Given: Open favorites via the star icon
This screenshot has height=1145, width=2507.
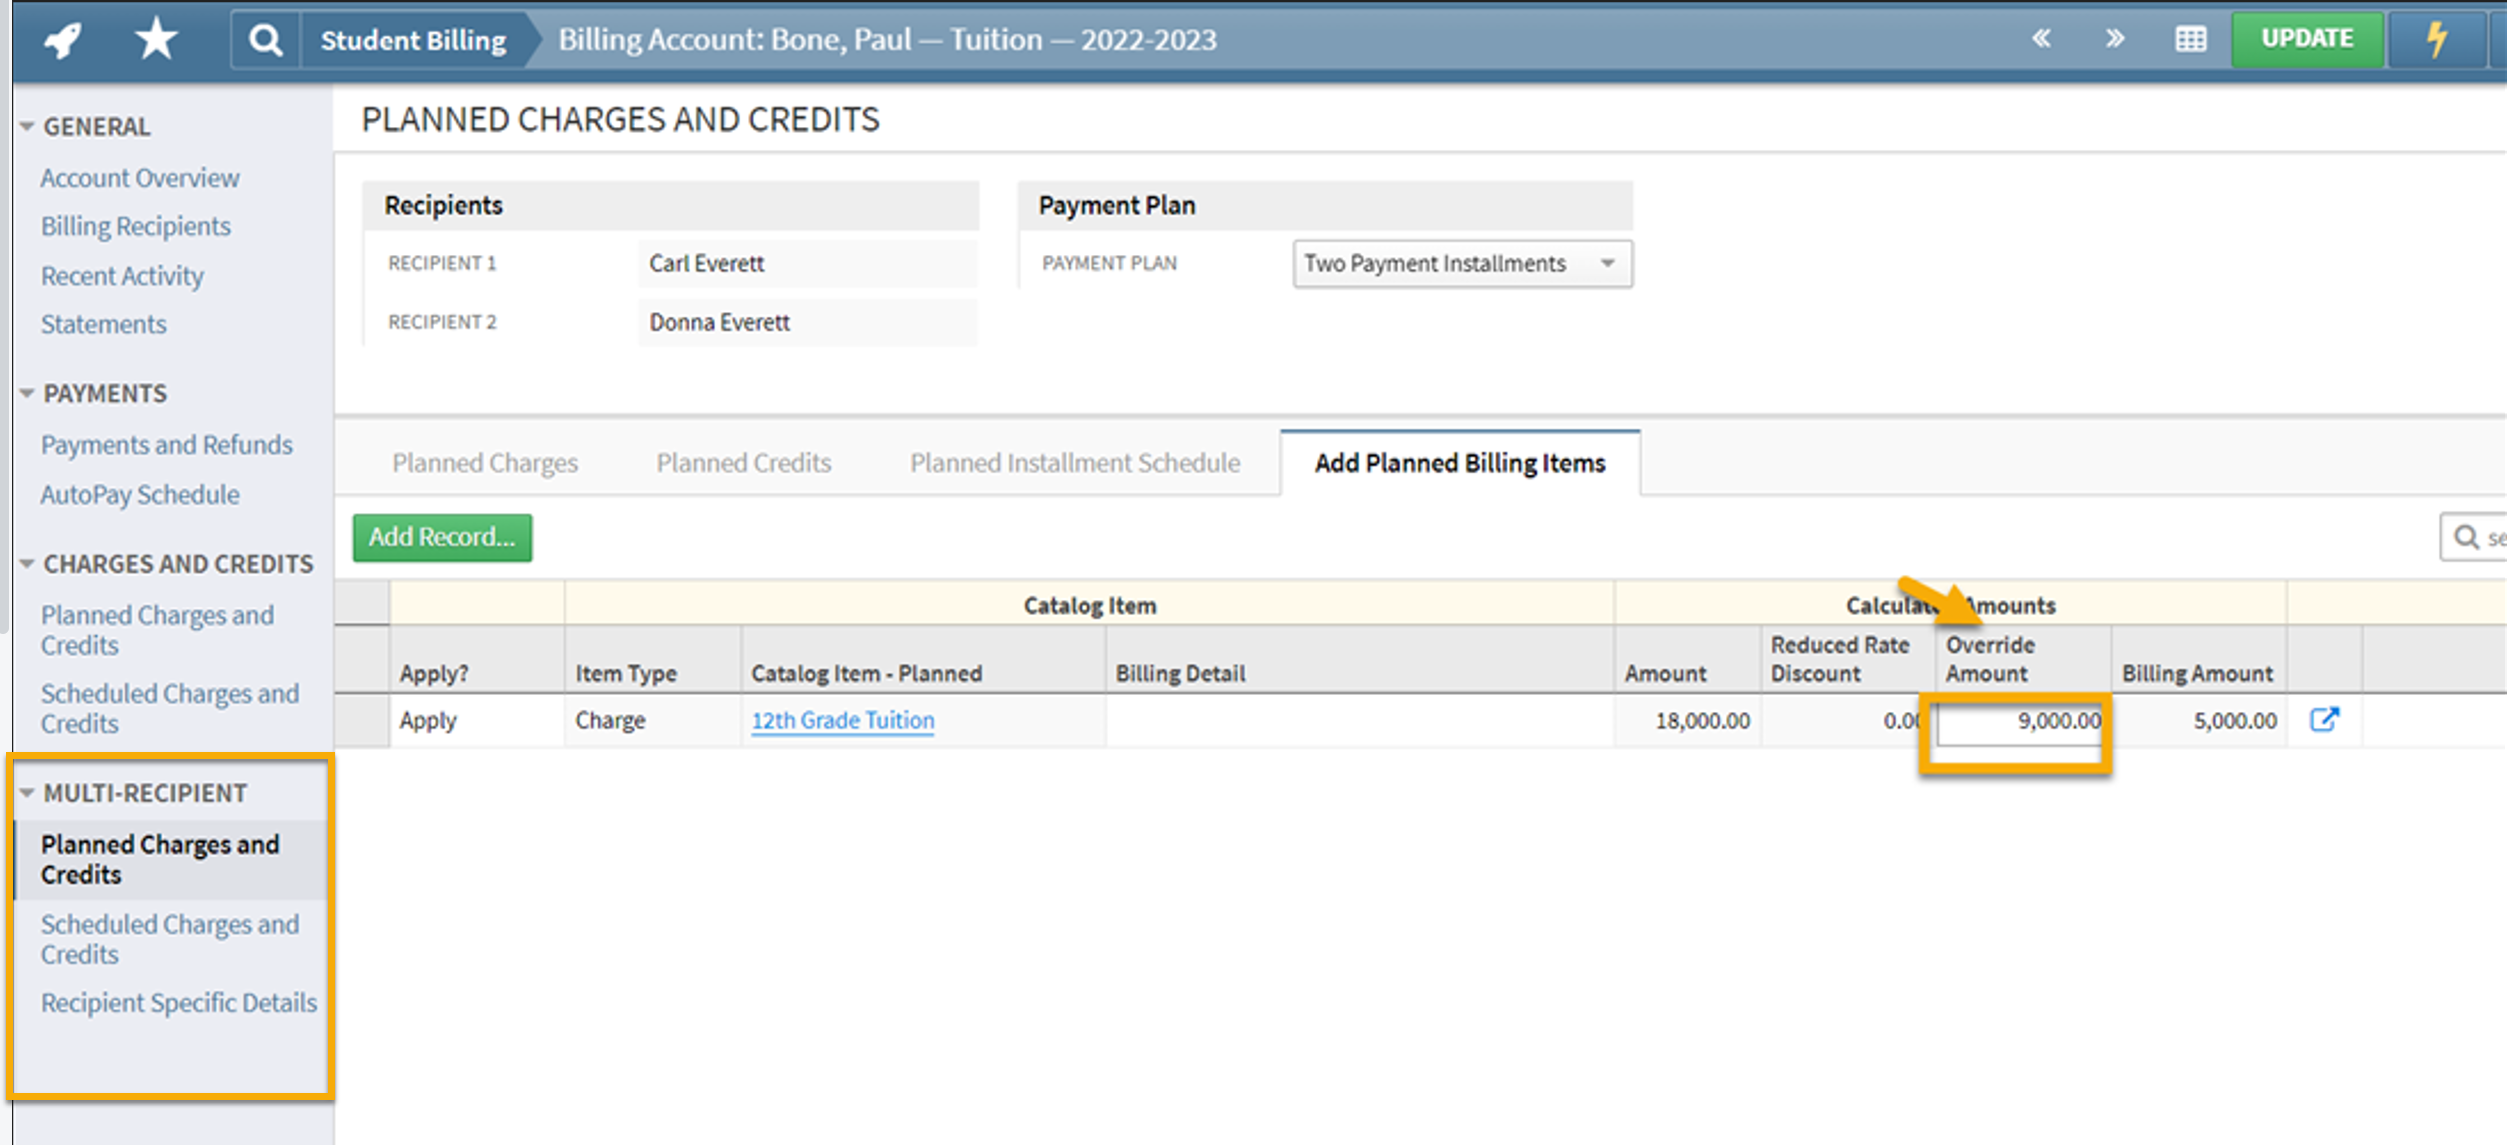Looking at the screenshot, I should click(x=155, y=38).
